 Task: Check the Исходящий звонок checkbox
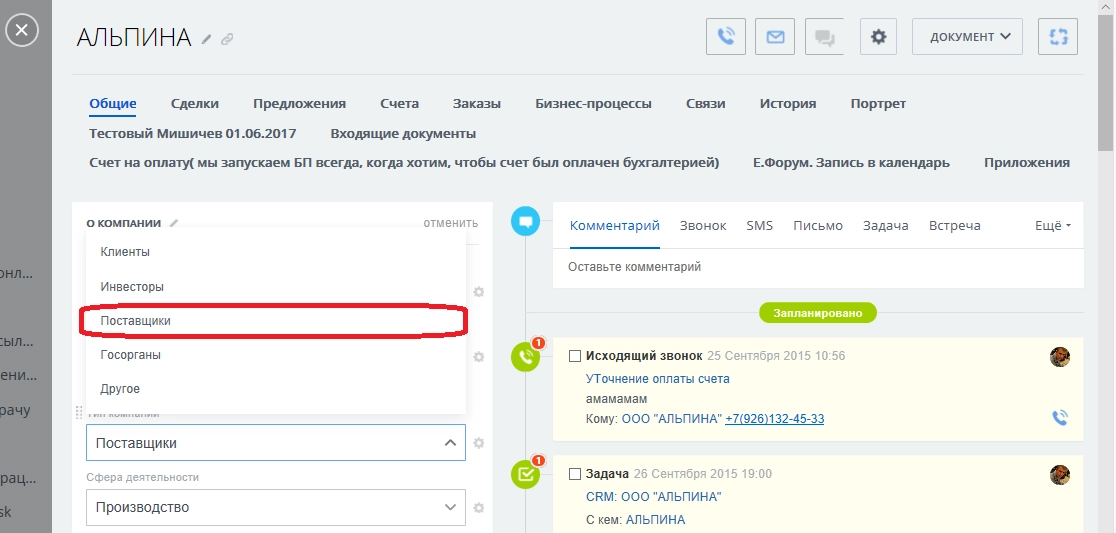click(x=575, y=356)
